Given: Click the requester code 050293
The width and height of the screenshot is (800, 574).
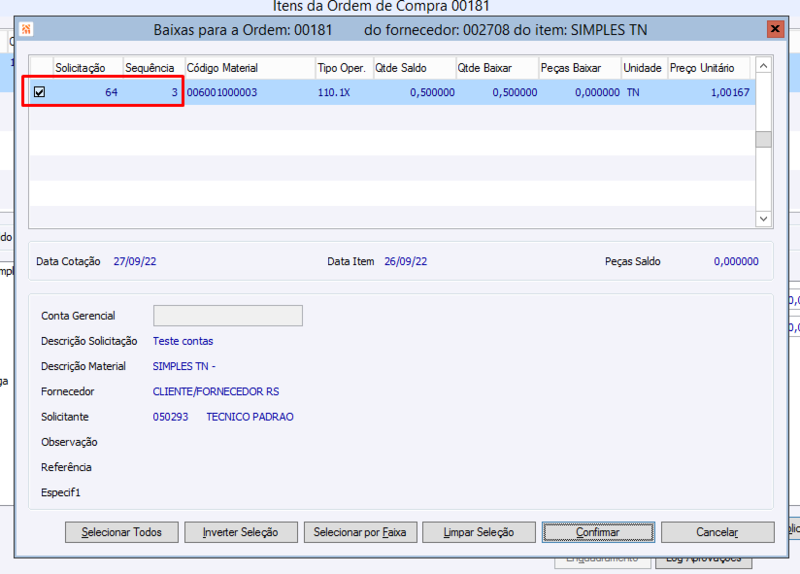Looking at the screenshot, I should (170, 417).
